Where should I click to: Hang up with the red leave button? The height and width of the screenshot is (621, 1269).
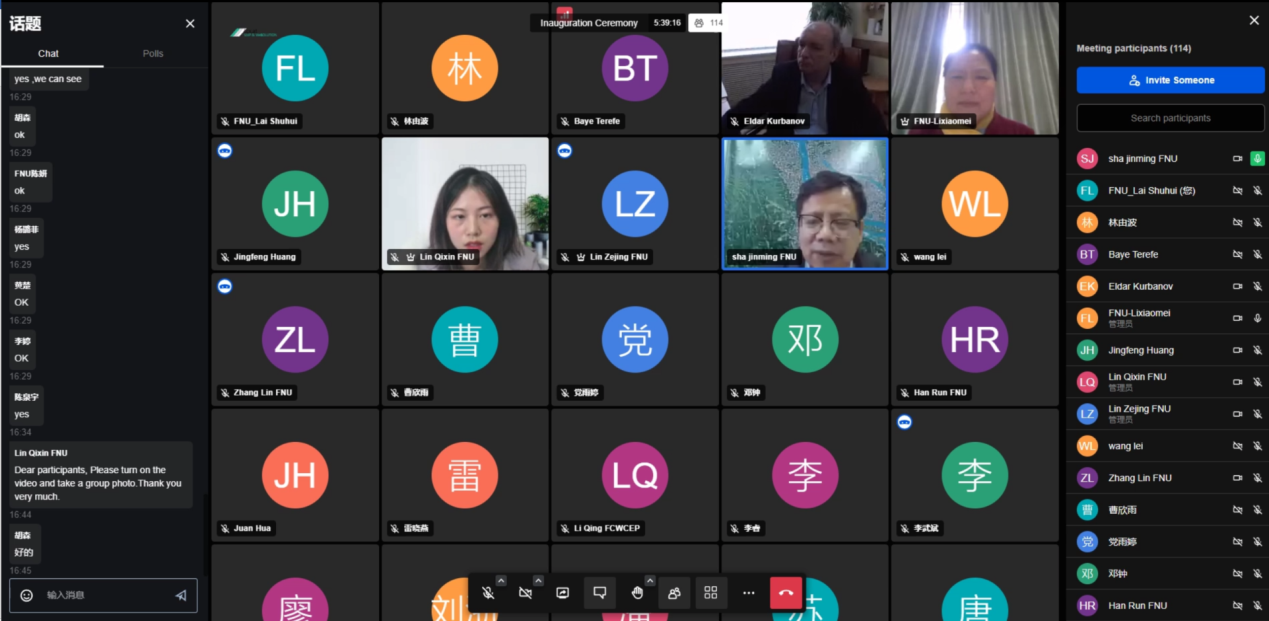pyautogui.click(x=786, y=593)
